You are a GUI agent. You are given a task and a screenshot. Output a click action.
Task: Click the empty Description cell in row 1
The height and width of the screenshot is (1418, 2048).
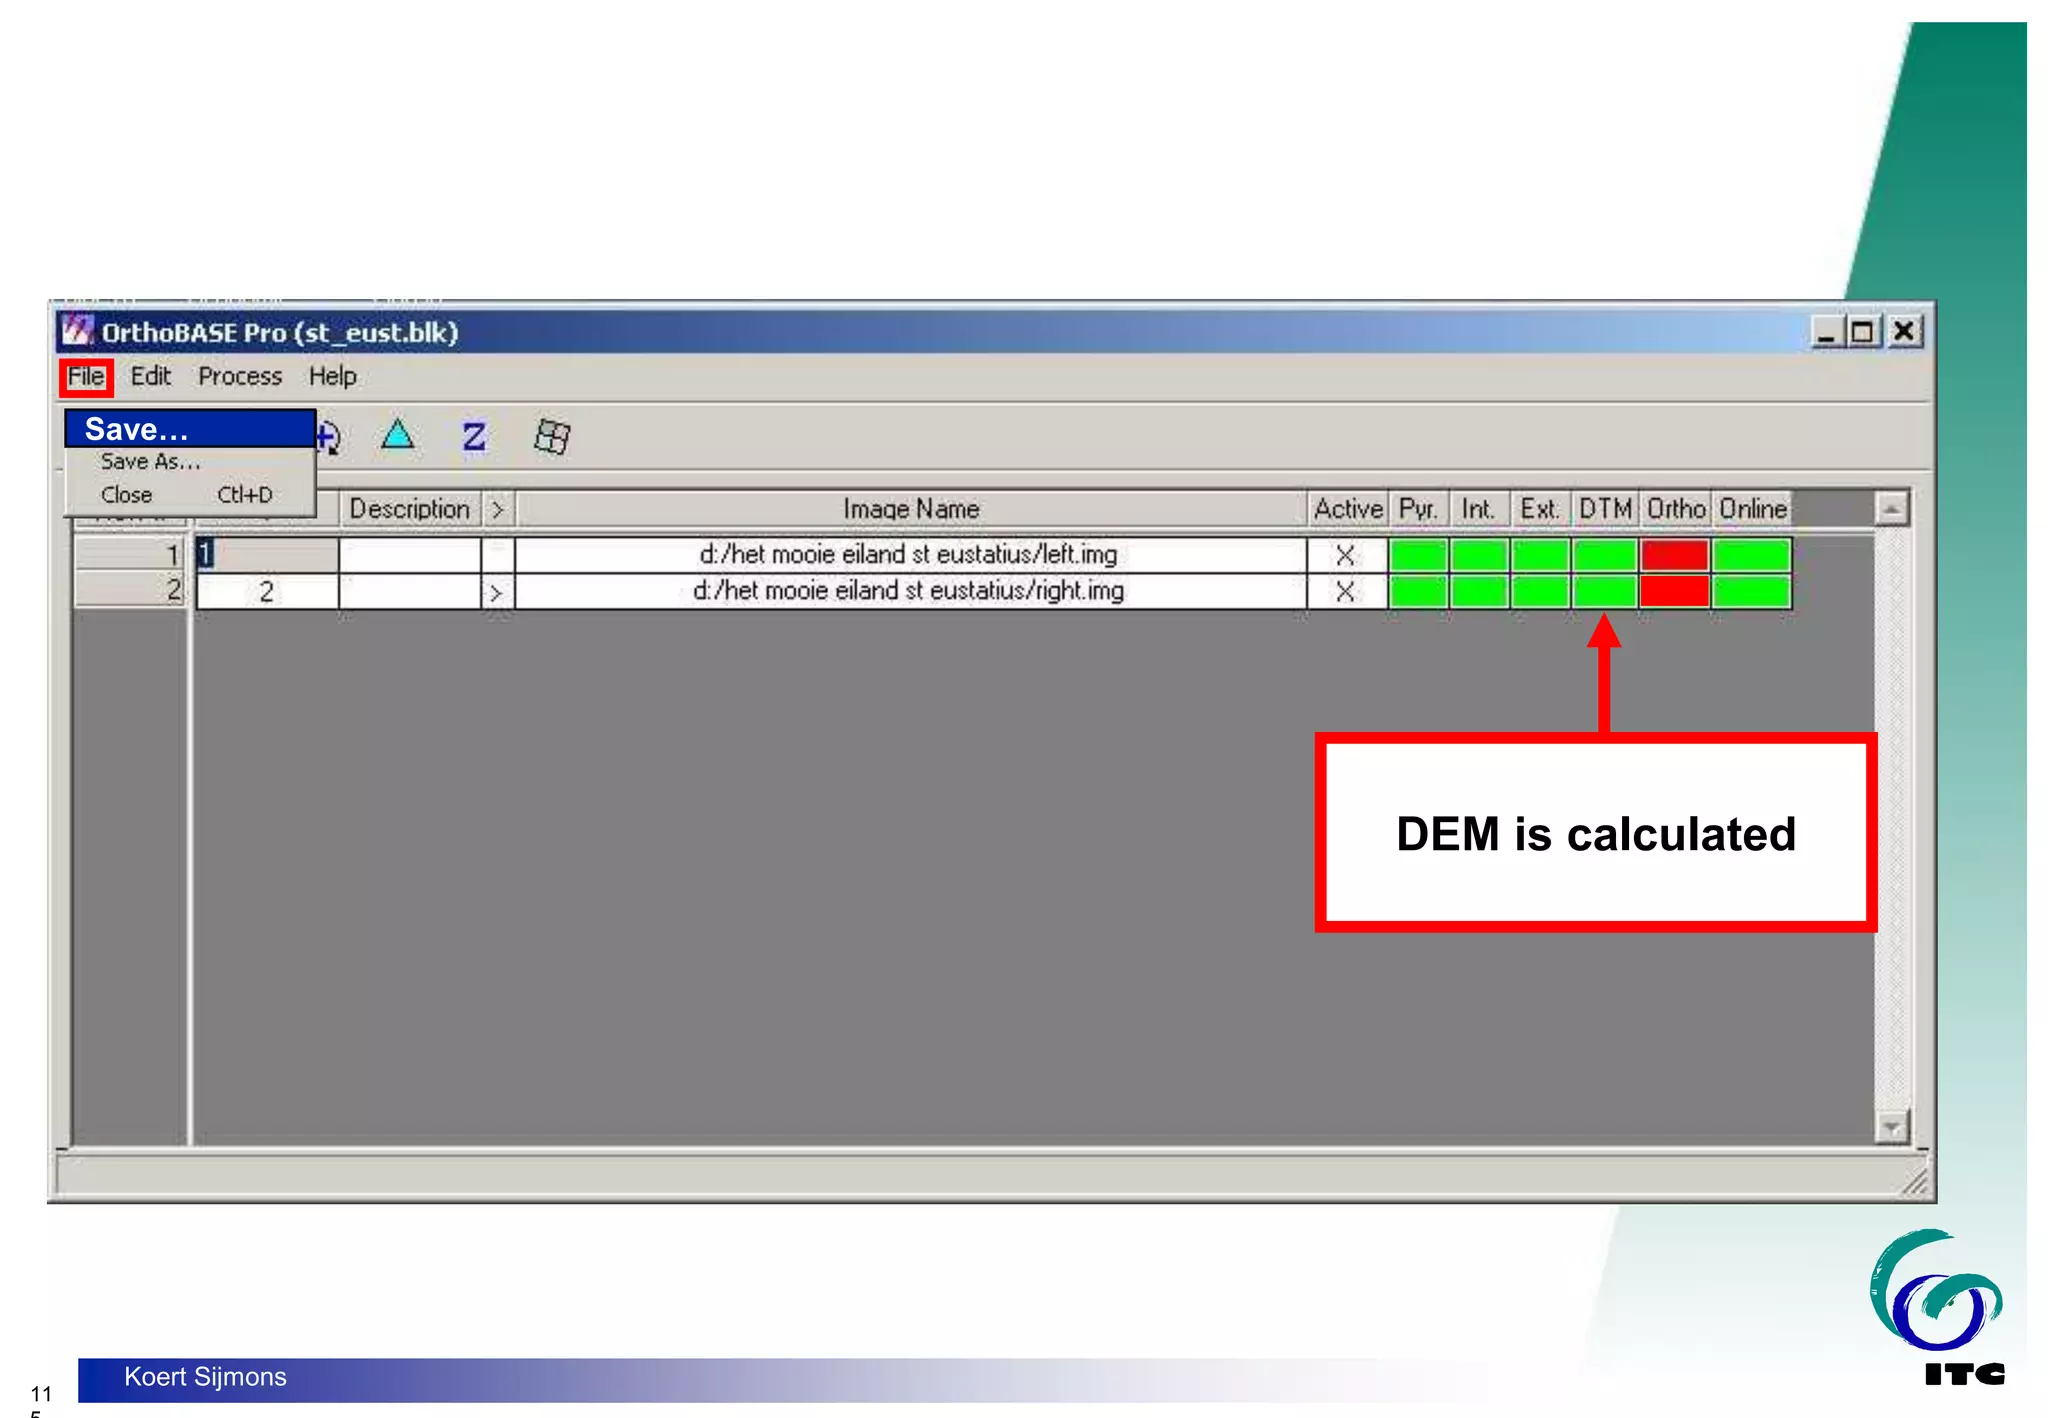[x=410, y=555]
